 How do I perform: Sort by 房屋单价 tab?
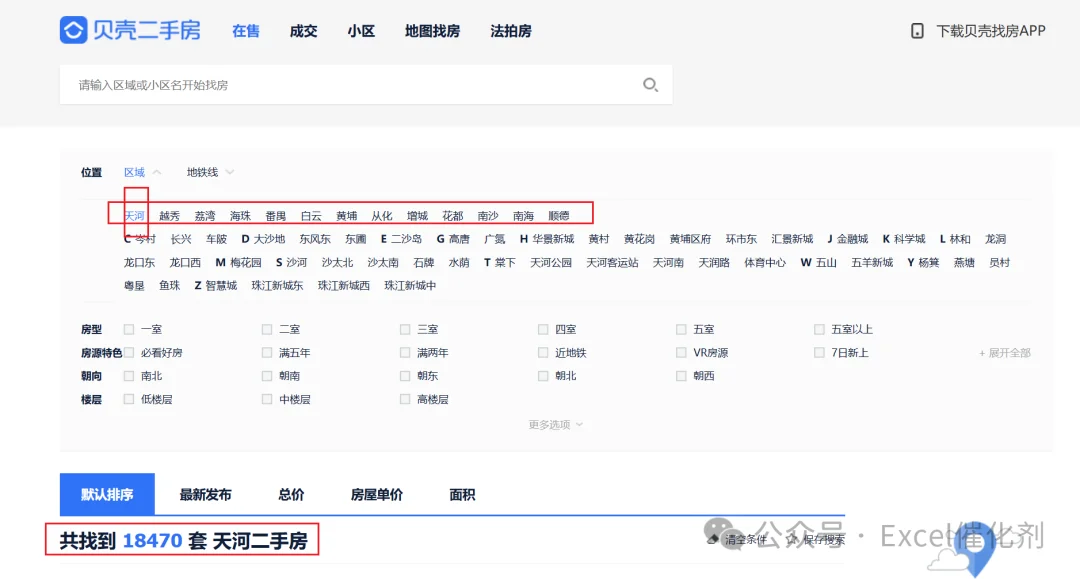pos(377,494)
